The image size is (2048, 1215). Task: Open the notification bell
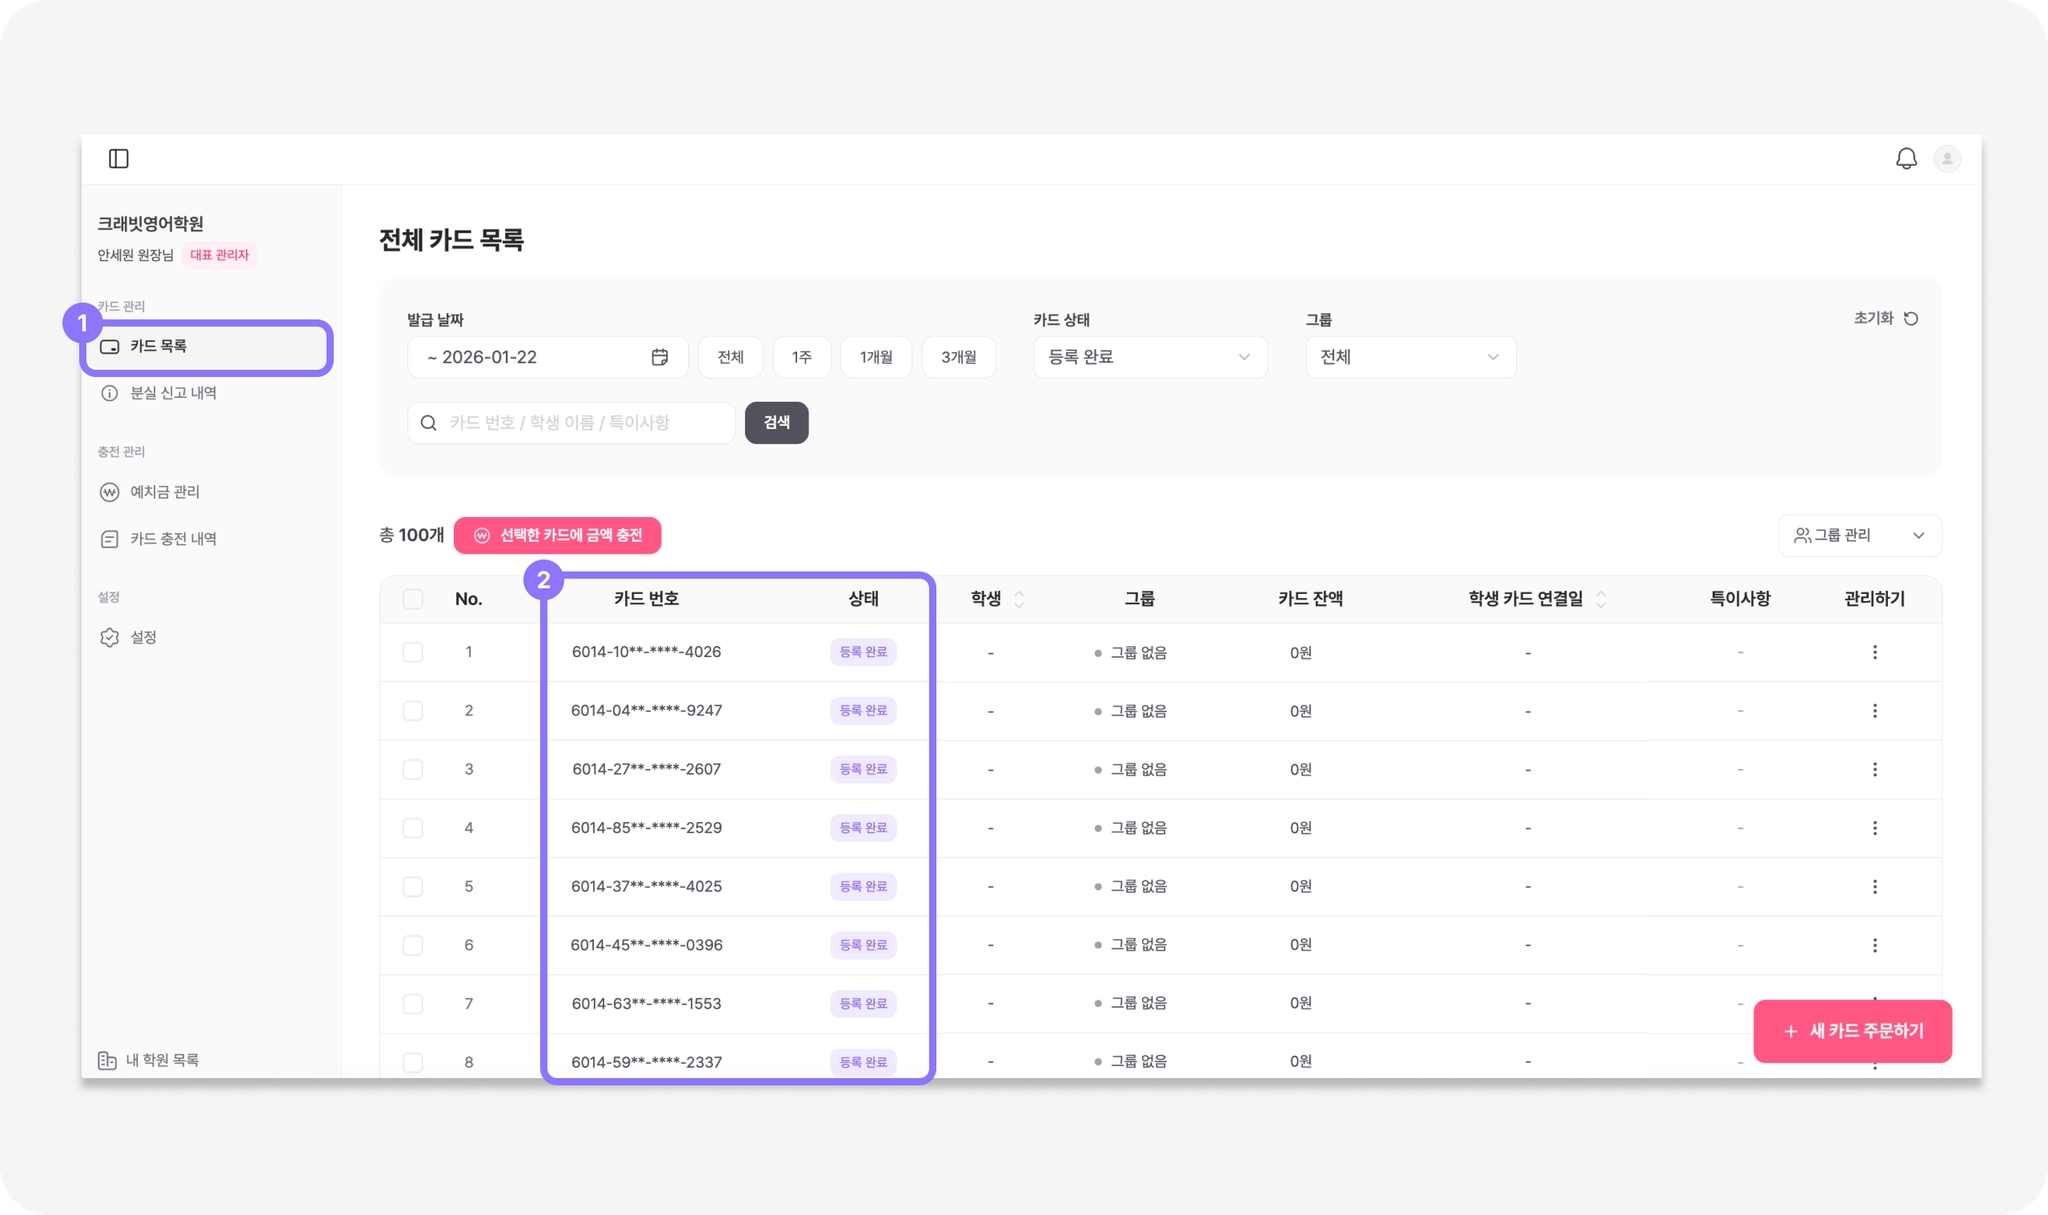(1906, 159)
